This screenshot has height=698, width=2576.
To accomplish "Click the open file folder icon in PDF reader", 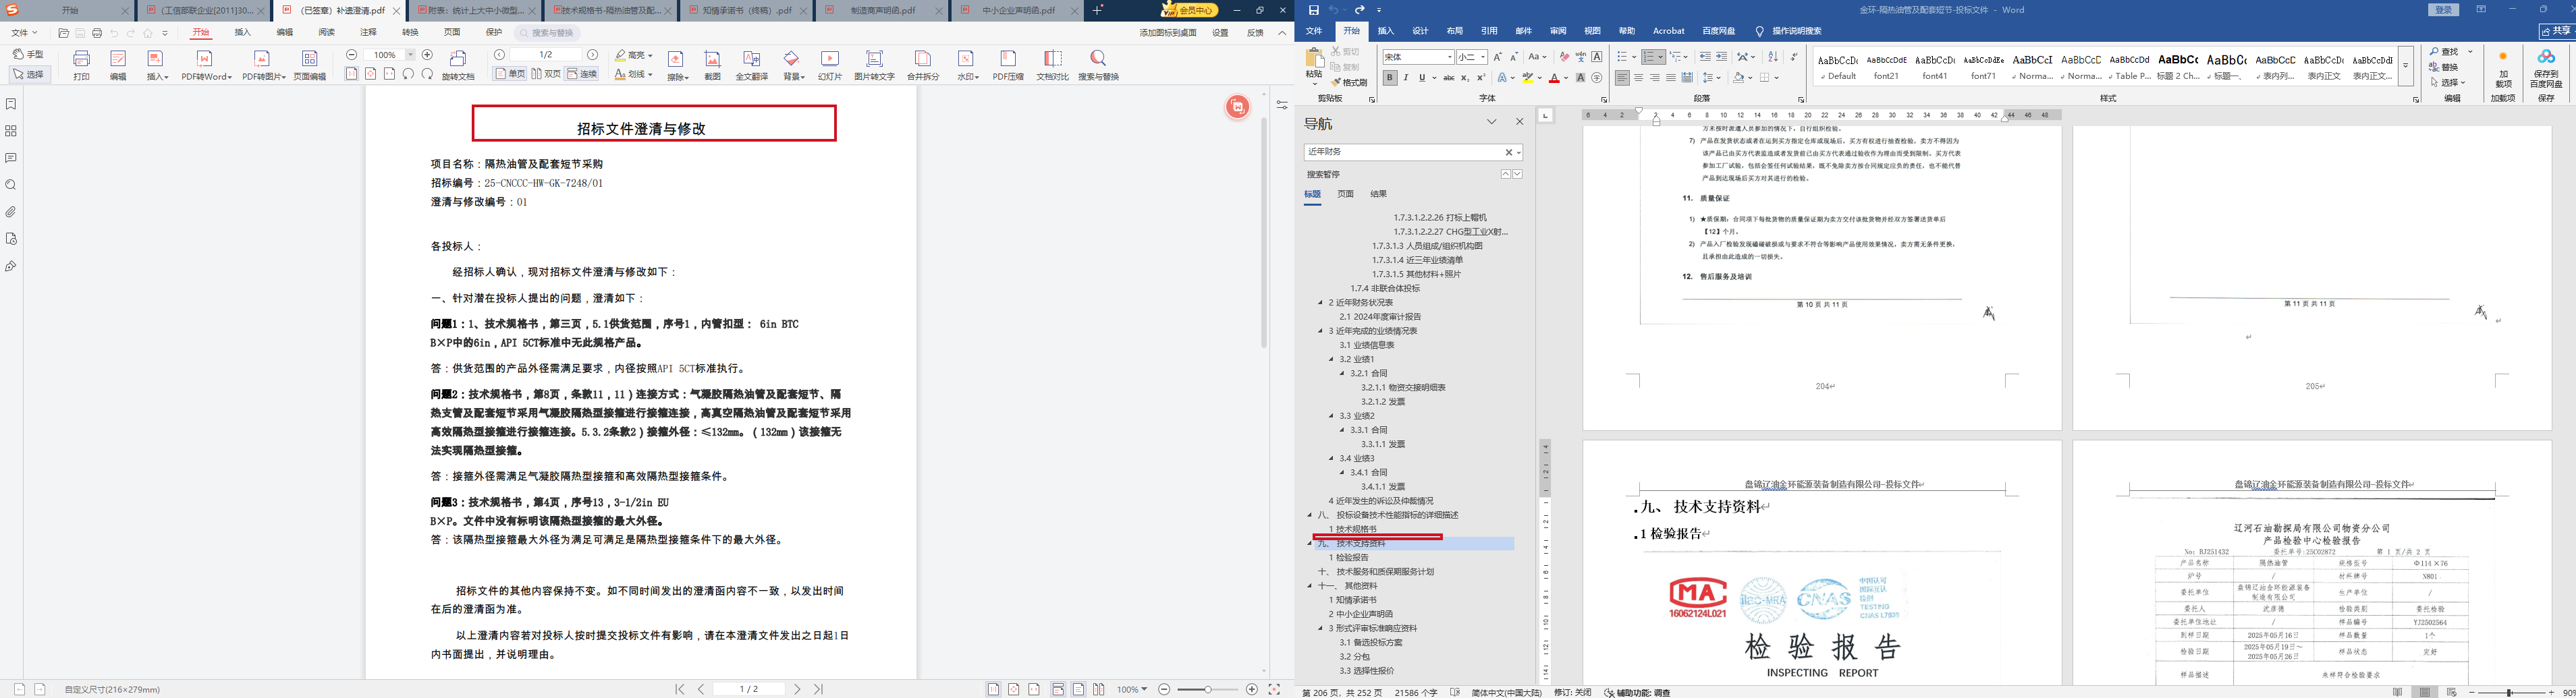I will 64,33.
